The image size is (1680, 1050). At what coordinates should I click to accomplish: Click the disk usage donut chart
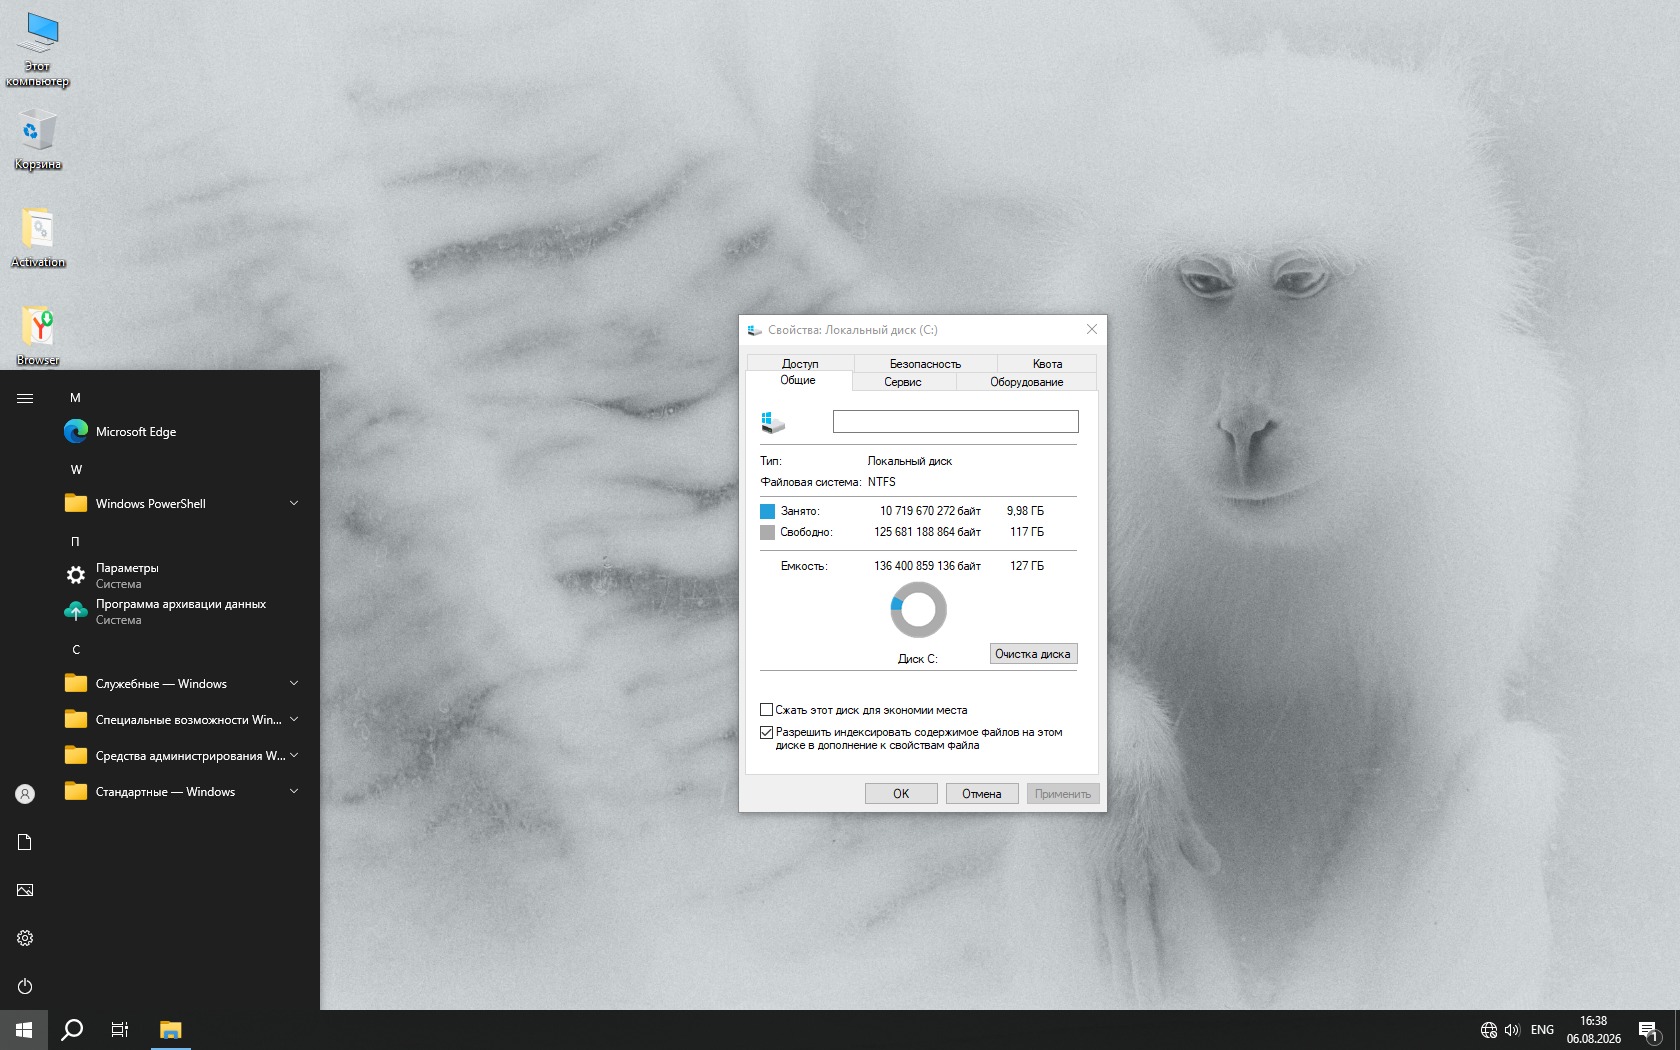click(x=918, y=610)
